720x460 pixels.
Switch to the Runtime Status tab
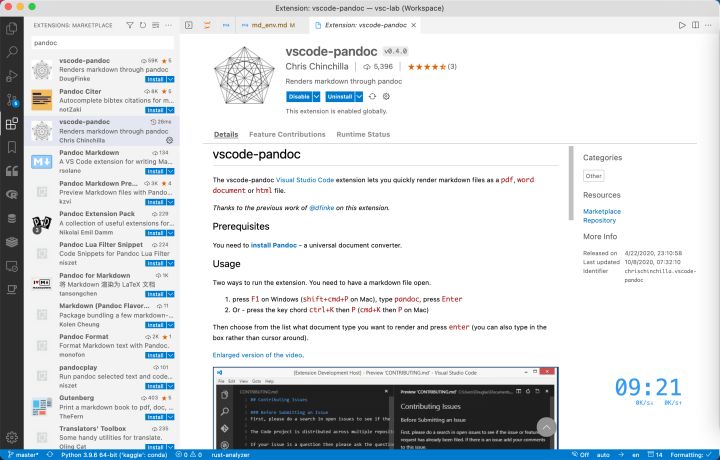363,135
